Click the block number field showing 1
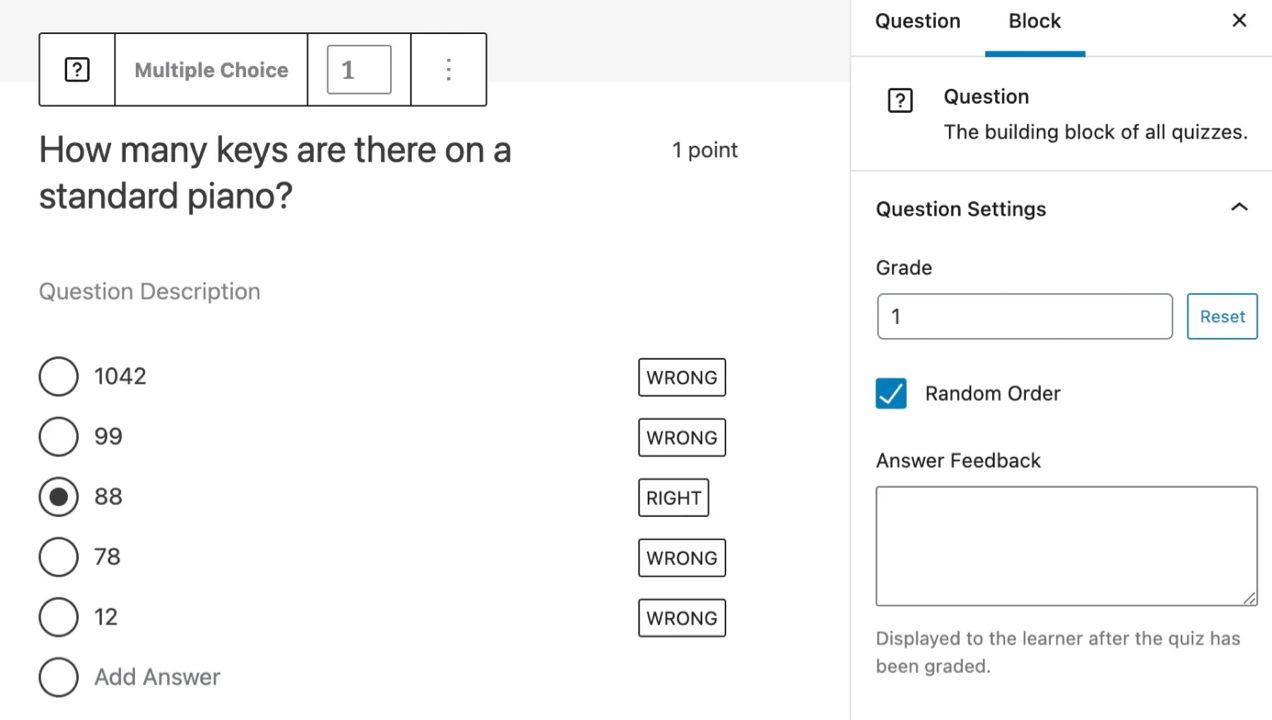The width and height of the screenshot is (1272, 720). (358, 69)
